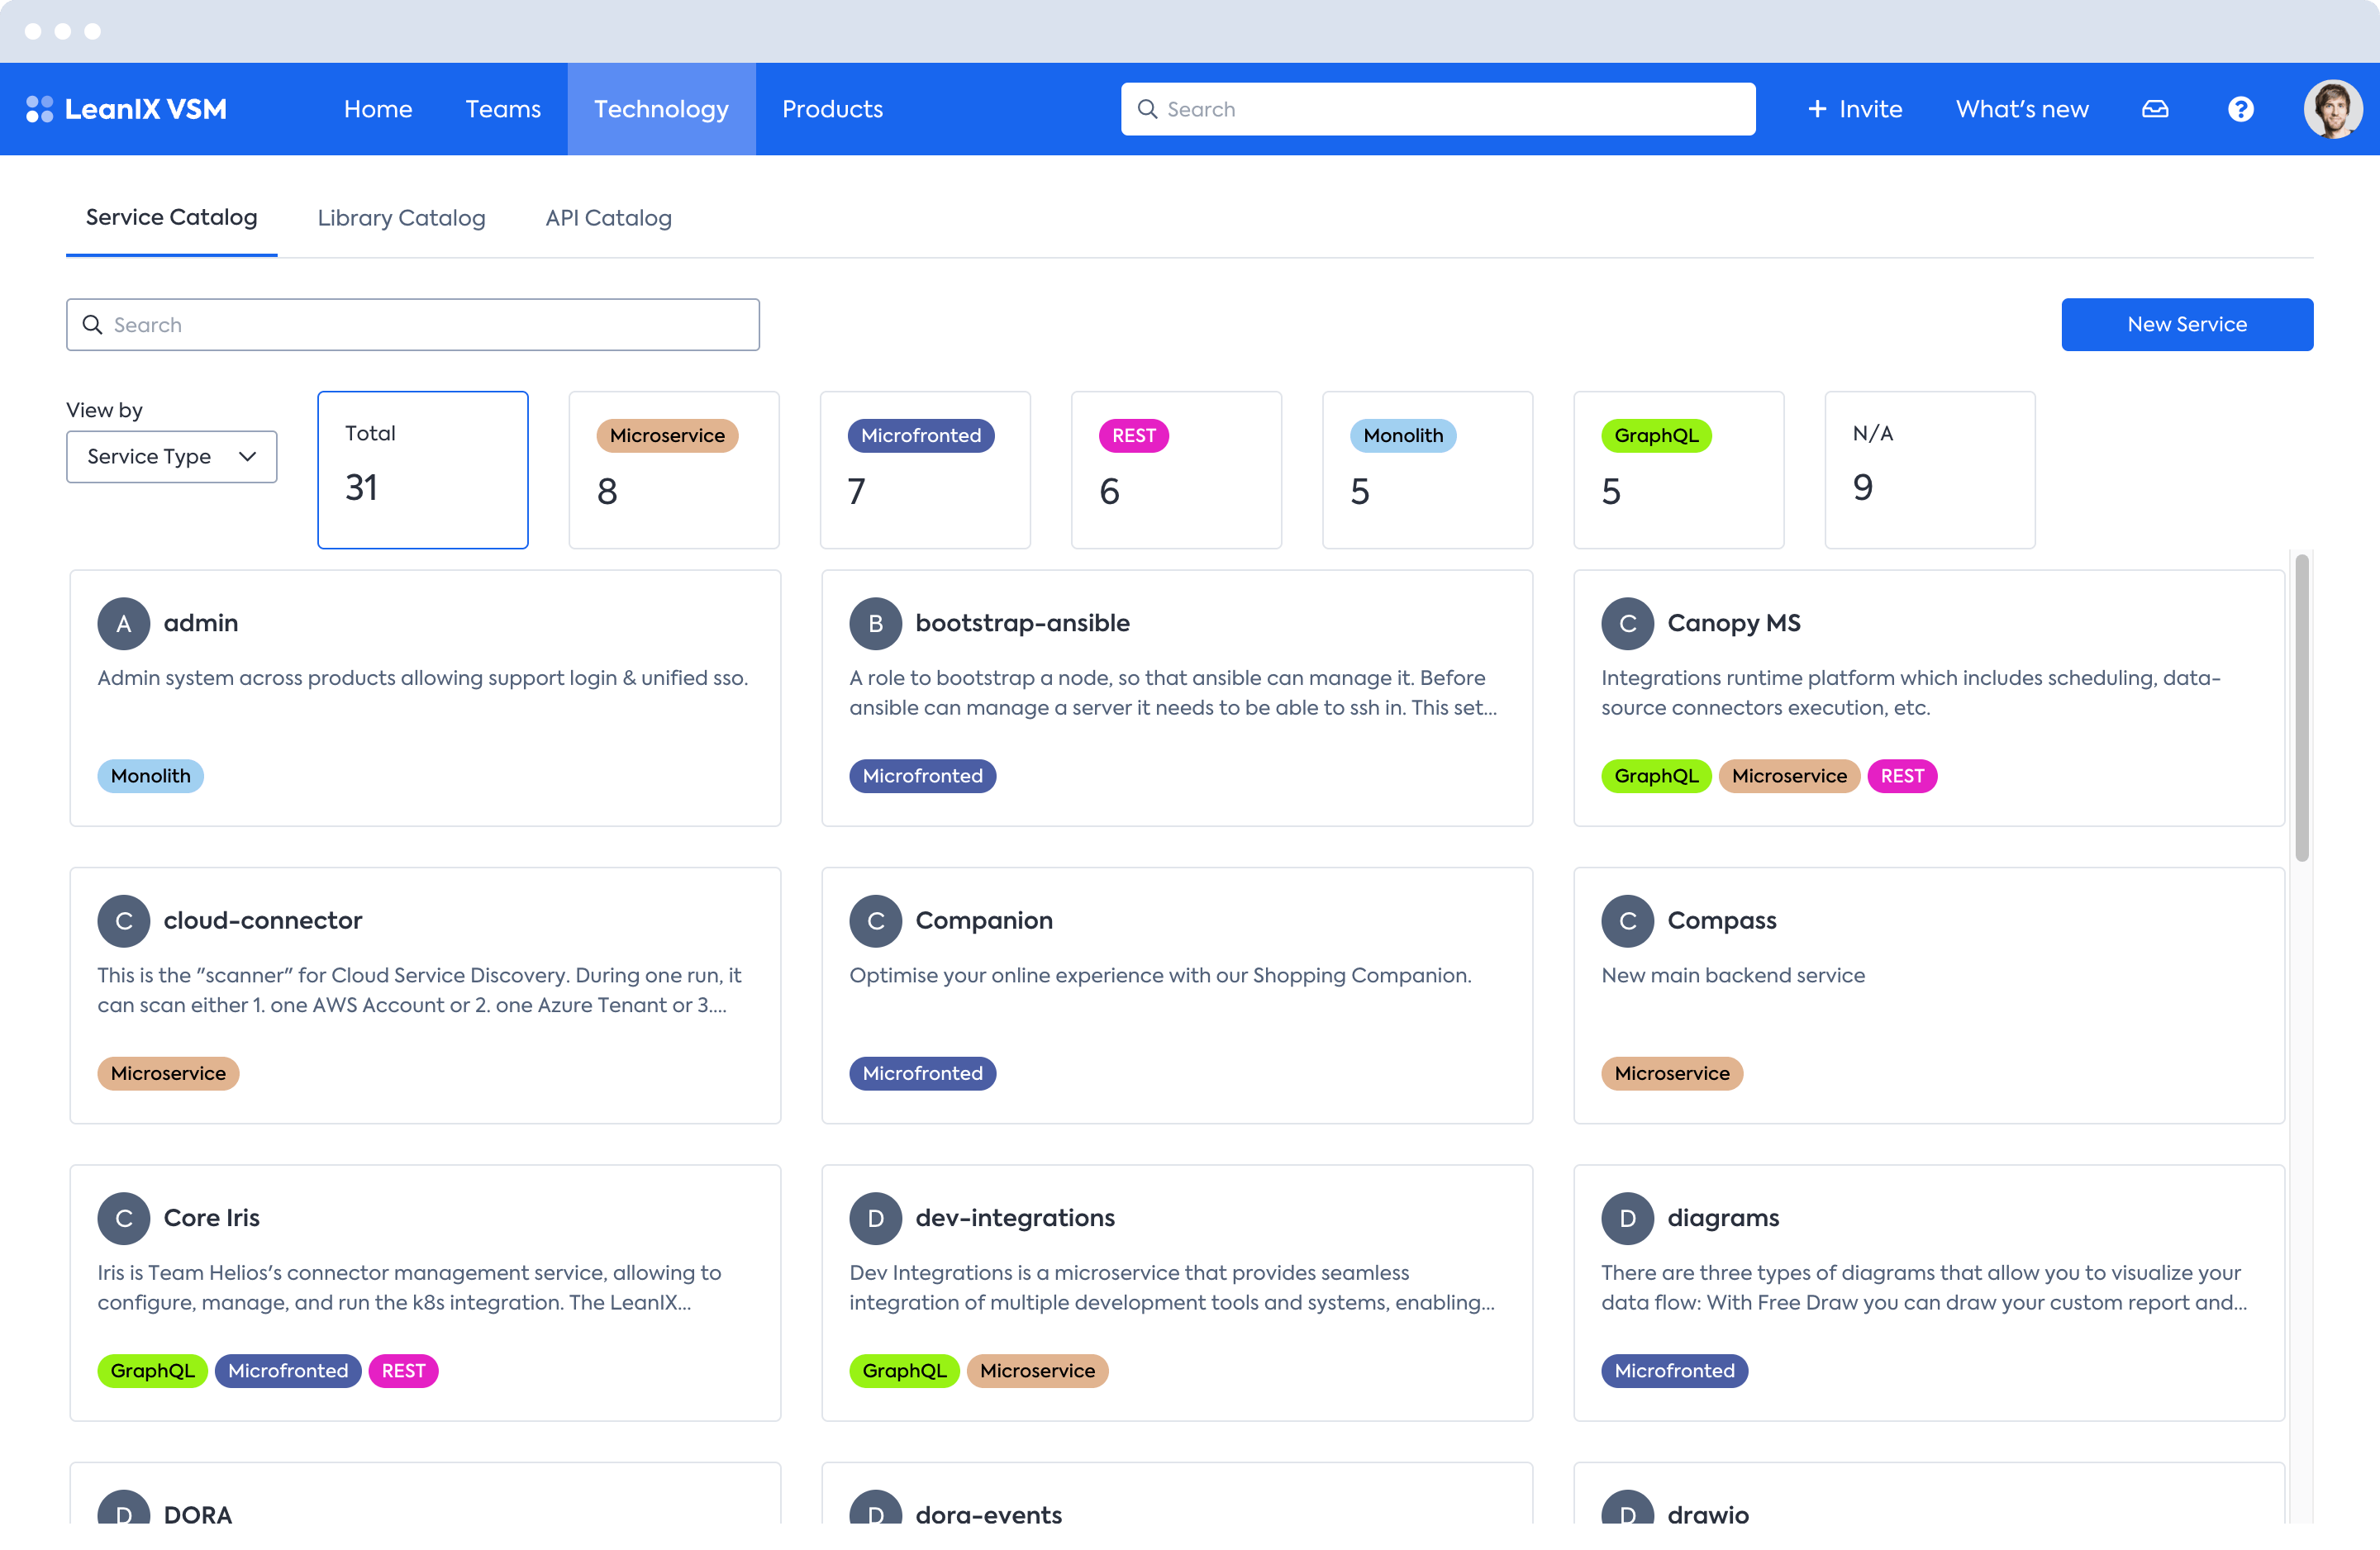Switch to the Service Catalog tab
The height and width of the screenshot is (1550, 2380).
point(172,218)
